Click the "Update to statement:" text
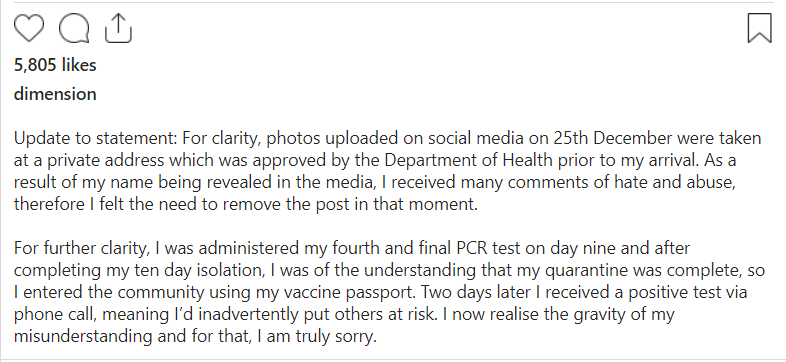The image size is (786, 362). pyautogui.click(x=96, y=138)
